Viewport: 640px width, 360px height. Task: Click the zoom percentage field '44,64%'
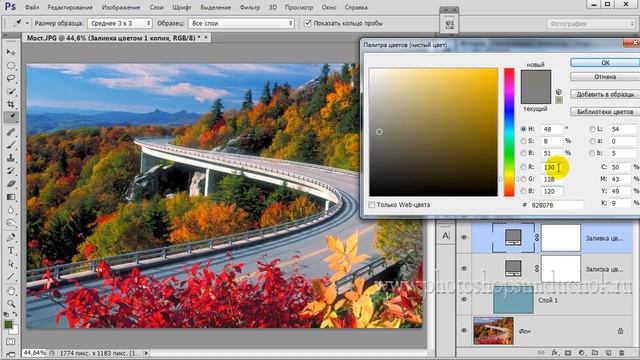coord(35,353)
